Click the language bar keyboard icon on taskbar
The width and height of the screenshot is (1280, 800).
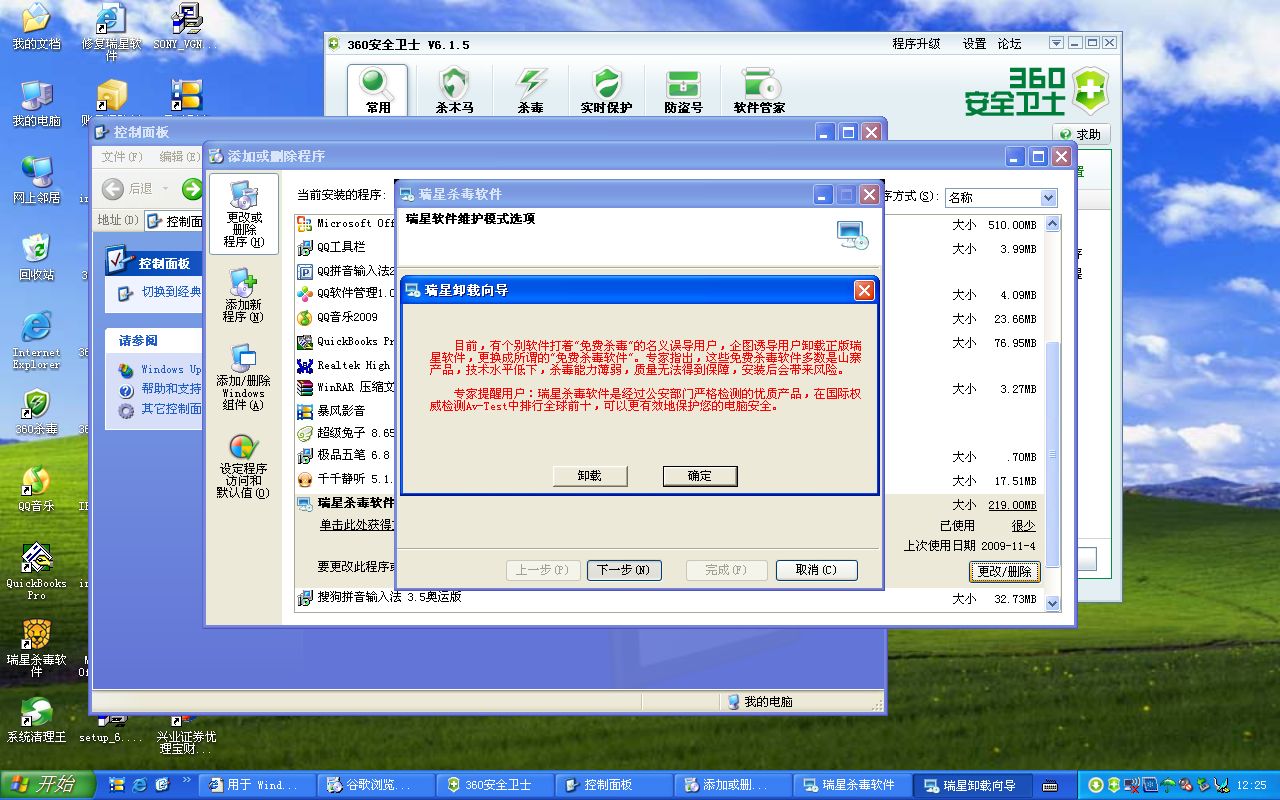tap(1050, 785)
